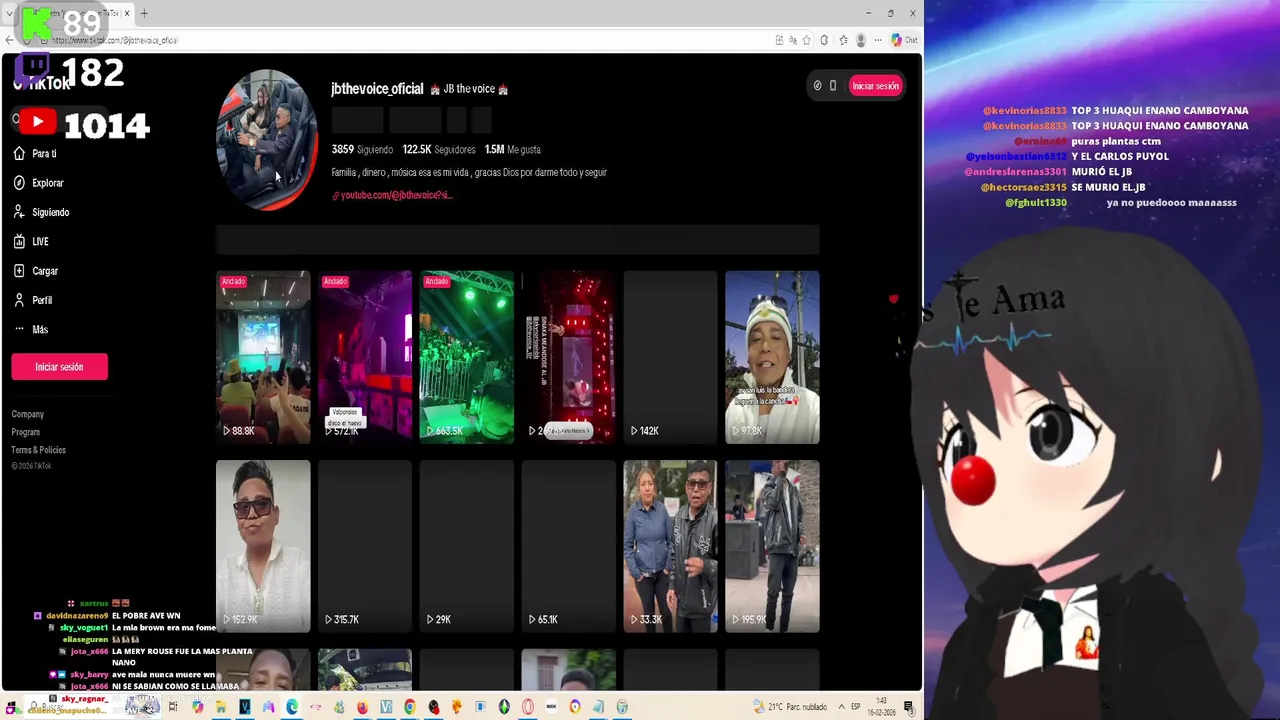This screenshot has width=1280, height=720.
Task: Open Perfil from the sidebar
Action: tap(33, 300)
